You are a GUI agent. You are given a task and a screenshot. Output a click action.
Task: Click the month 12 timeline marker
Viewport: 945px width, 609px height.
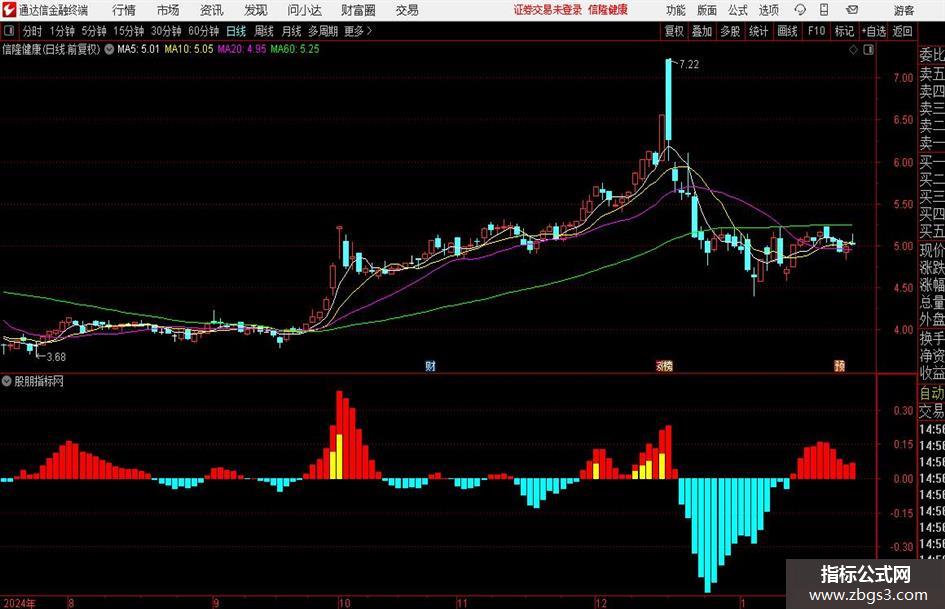click(x=600, y=603)
